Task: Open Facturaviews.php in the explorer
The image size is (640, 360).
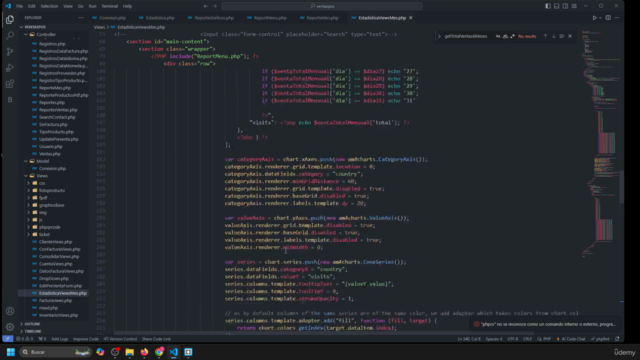Action: 55,301
